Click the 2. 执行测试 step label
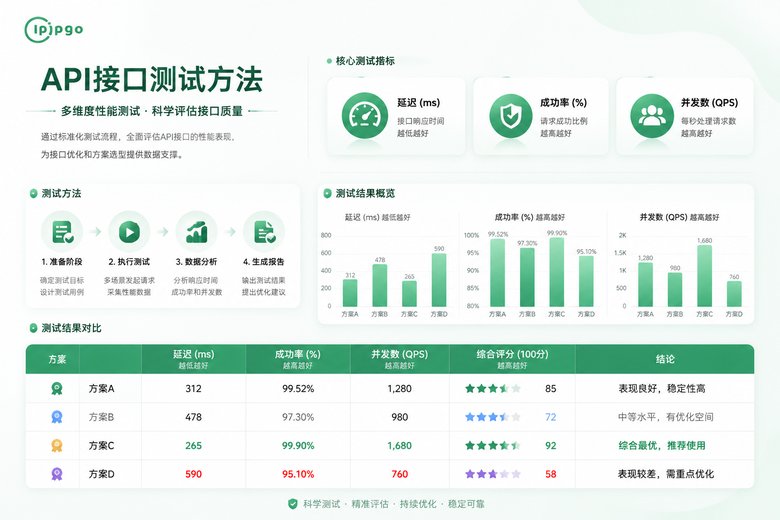 click(x=129, y=262)
